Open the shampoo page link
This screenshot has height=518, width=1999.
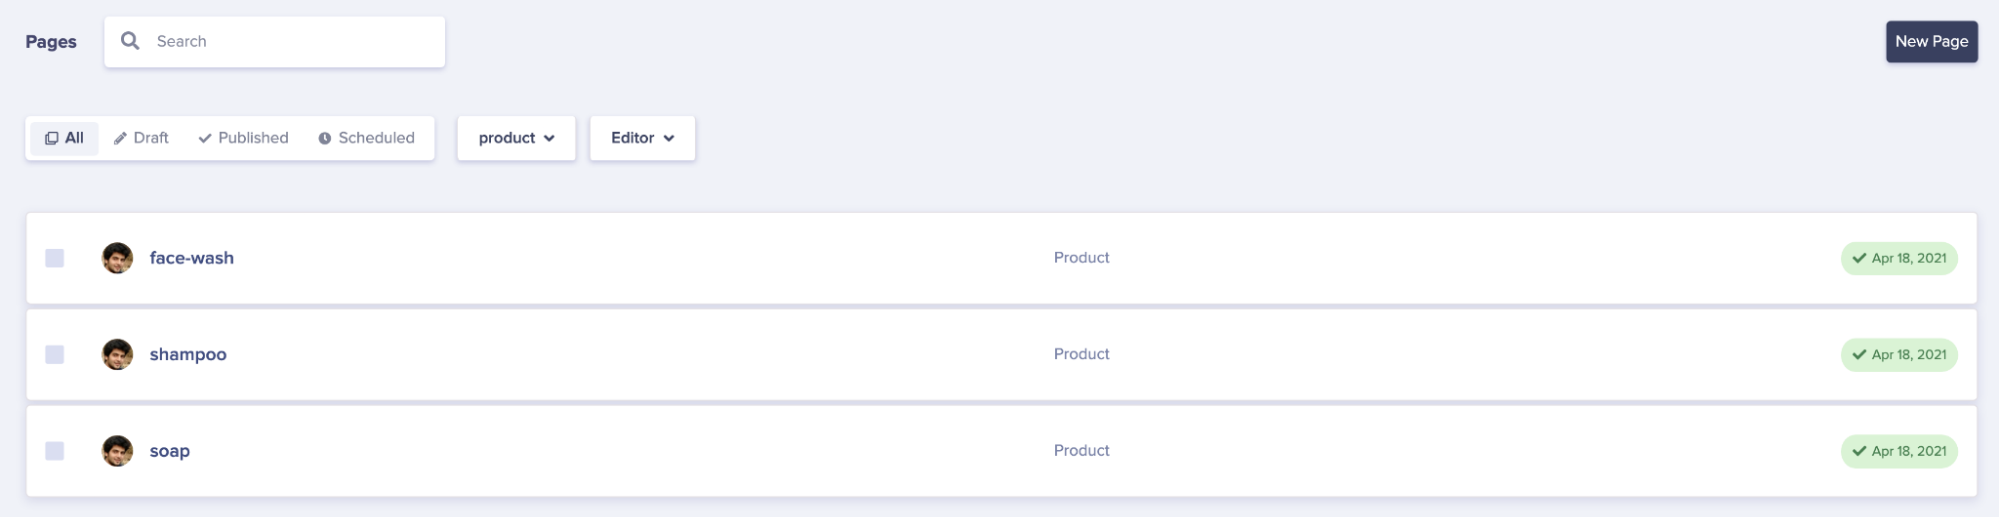188,355
